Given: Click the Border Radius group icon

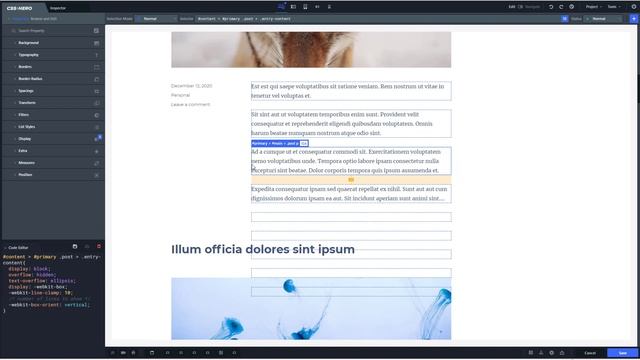Looking at the screenshot, I should click(97, 79).
